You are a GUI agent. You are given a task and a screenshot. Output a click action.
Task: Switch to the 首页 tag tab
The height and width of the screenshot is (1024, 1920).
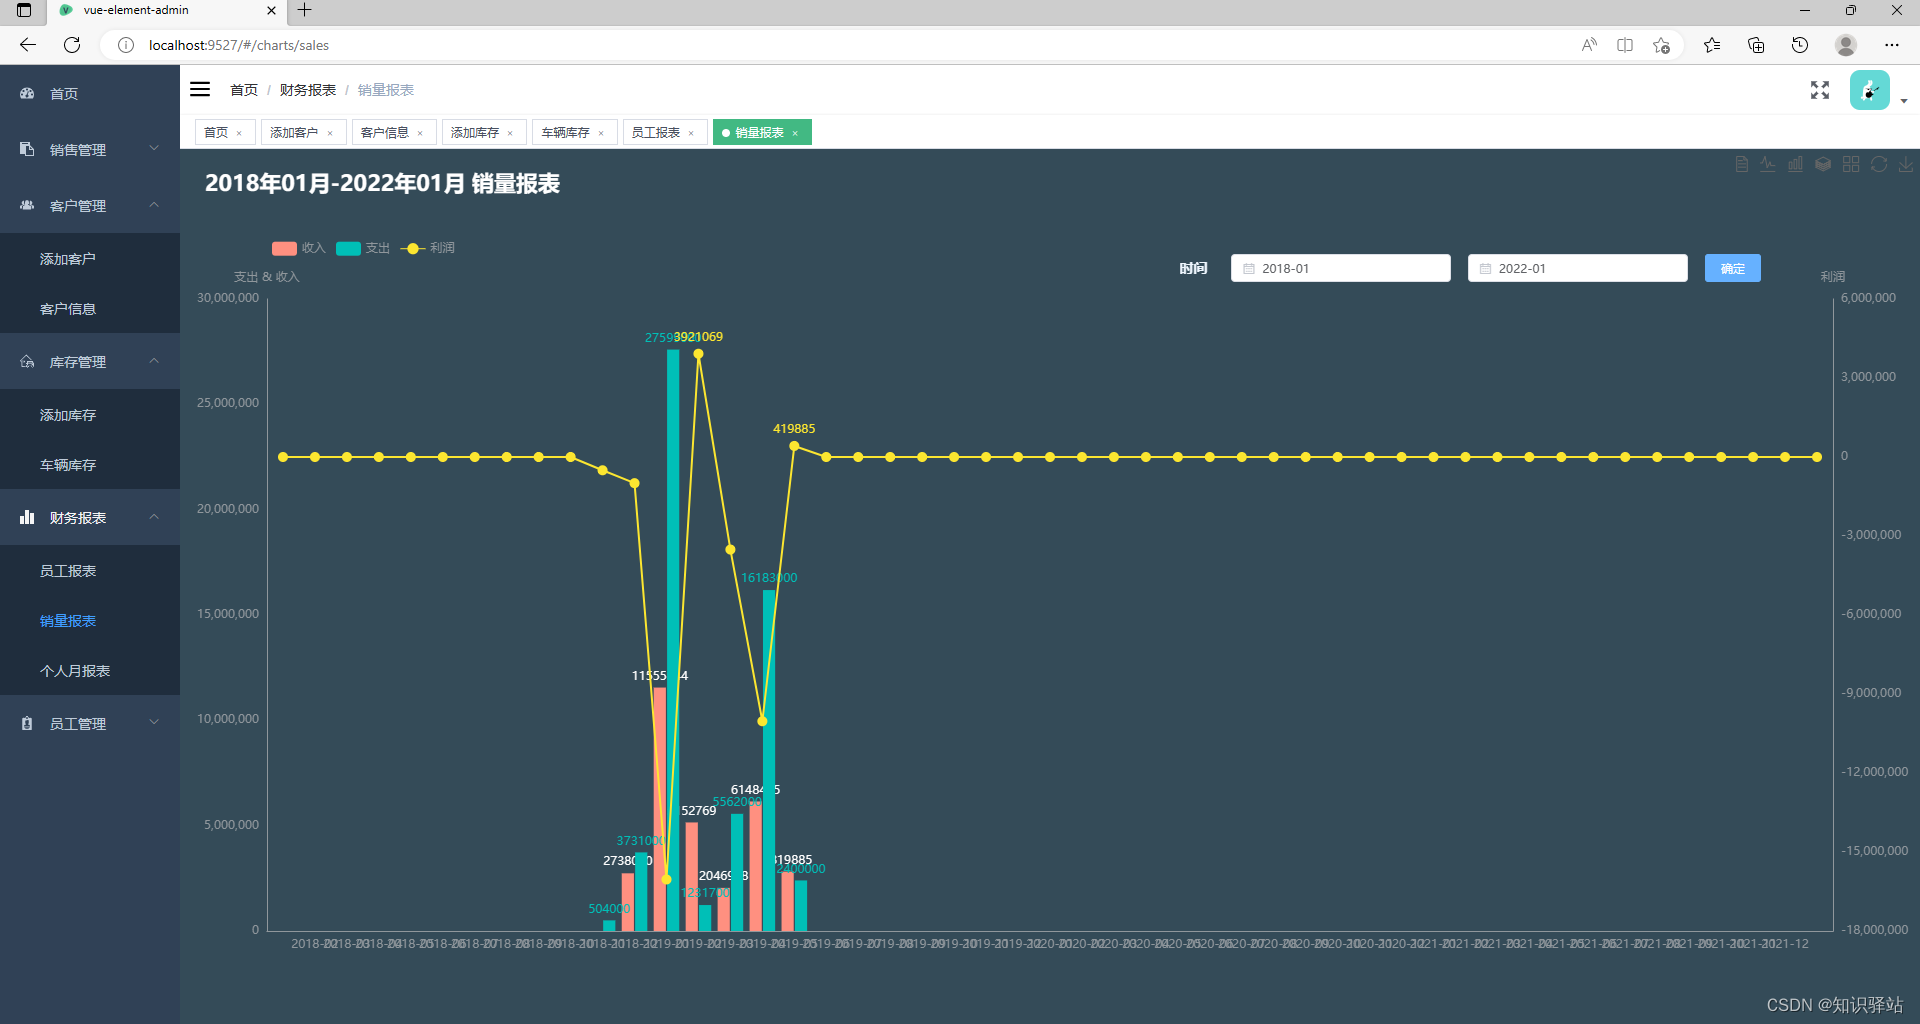click(216, 132)
